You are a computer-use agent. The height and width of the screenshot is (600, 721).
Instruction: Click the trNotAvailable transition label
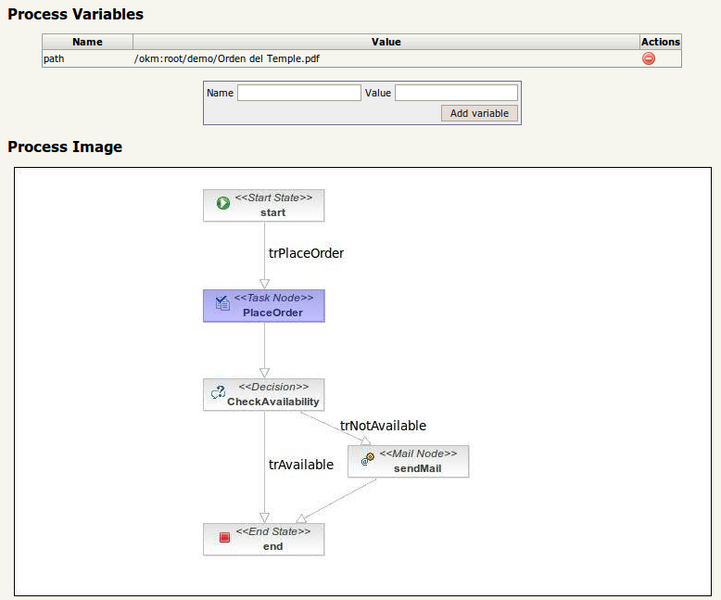(x=383, y=426)
